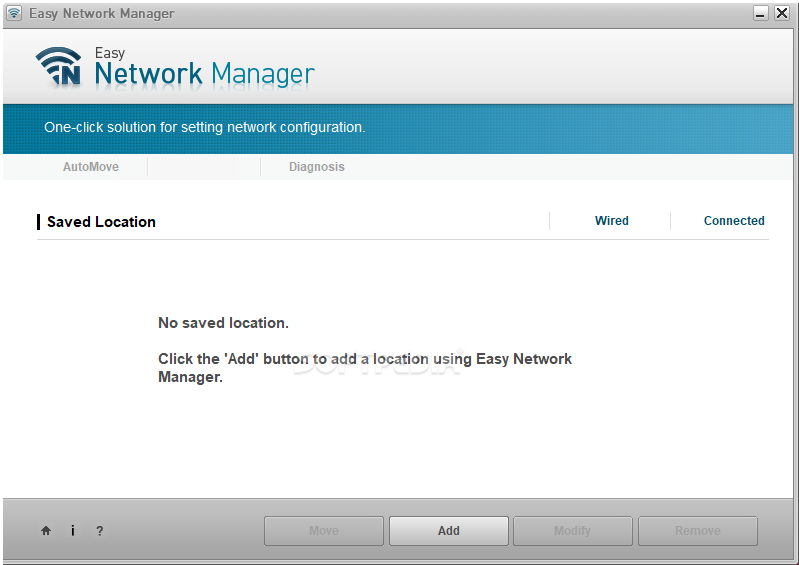Open the info 'i' icon
Image resolution: width=799 pixels, height=565 pixels.
pos(73,531)
